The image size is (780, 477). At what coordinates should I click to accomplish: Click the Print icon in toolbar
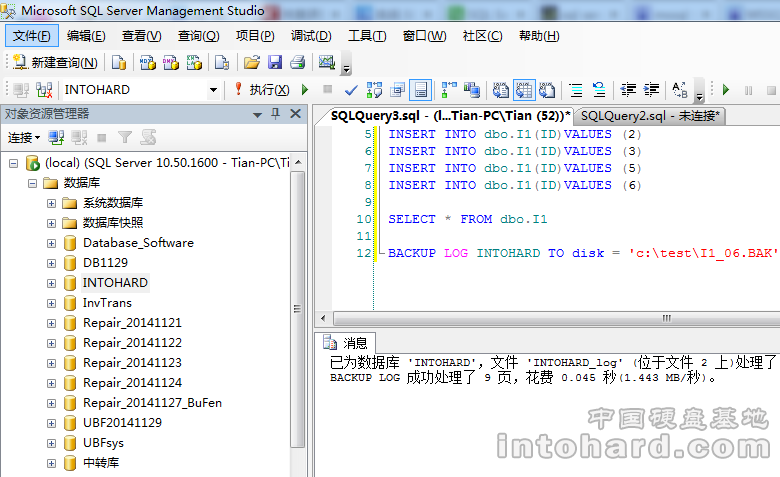point(296,62)
